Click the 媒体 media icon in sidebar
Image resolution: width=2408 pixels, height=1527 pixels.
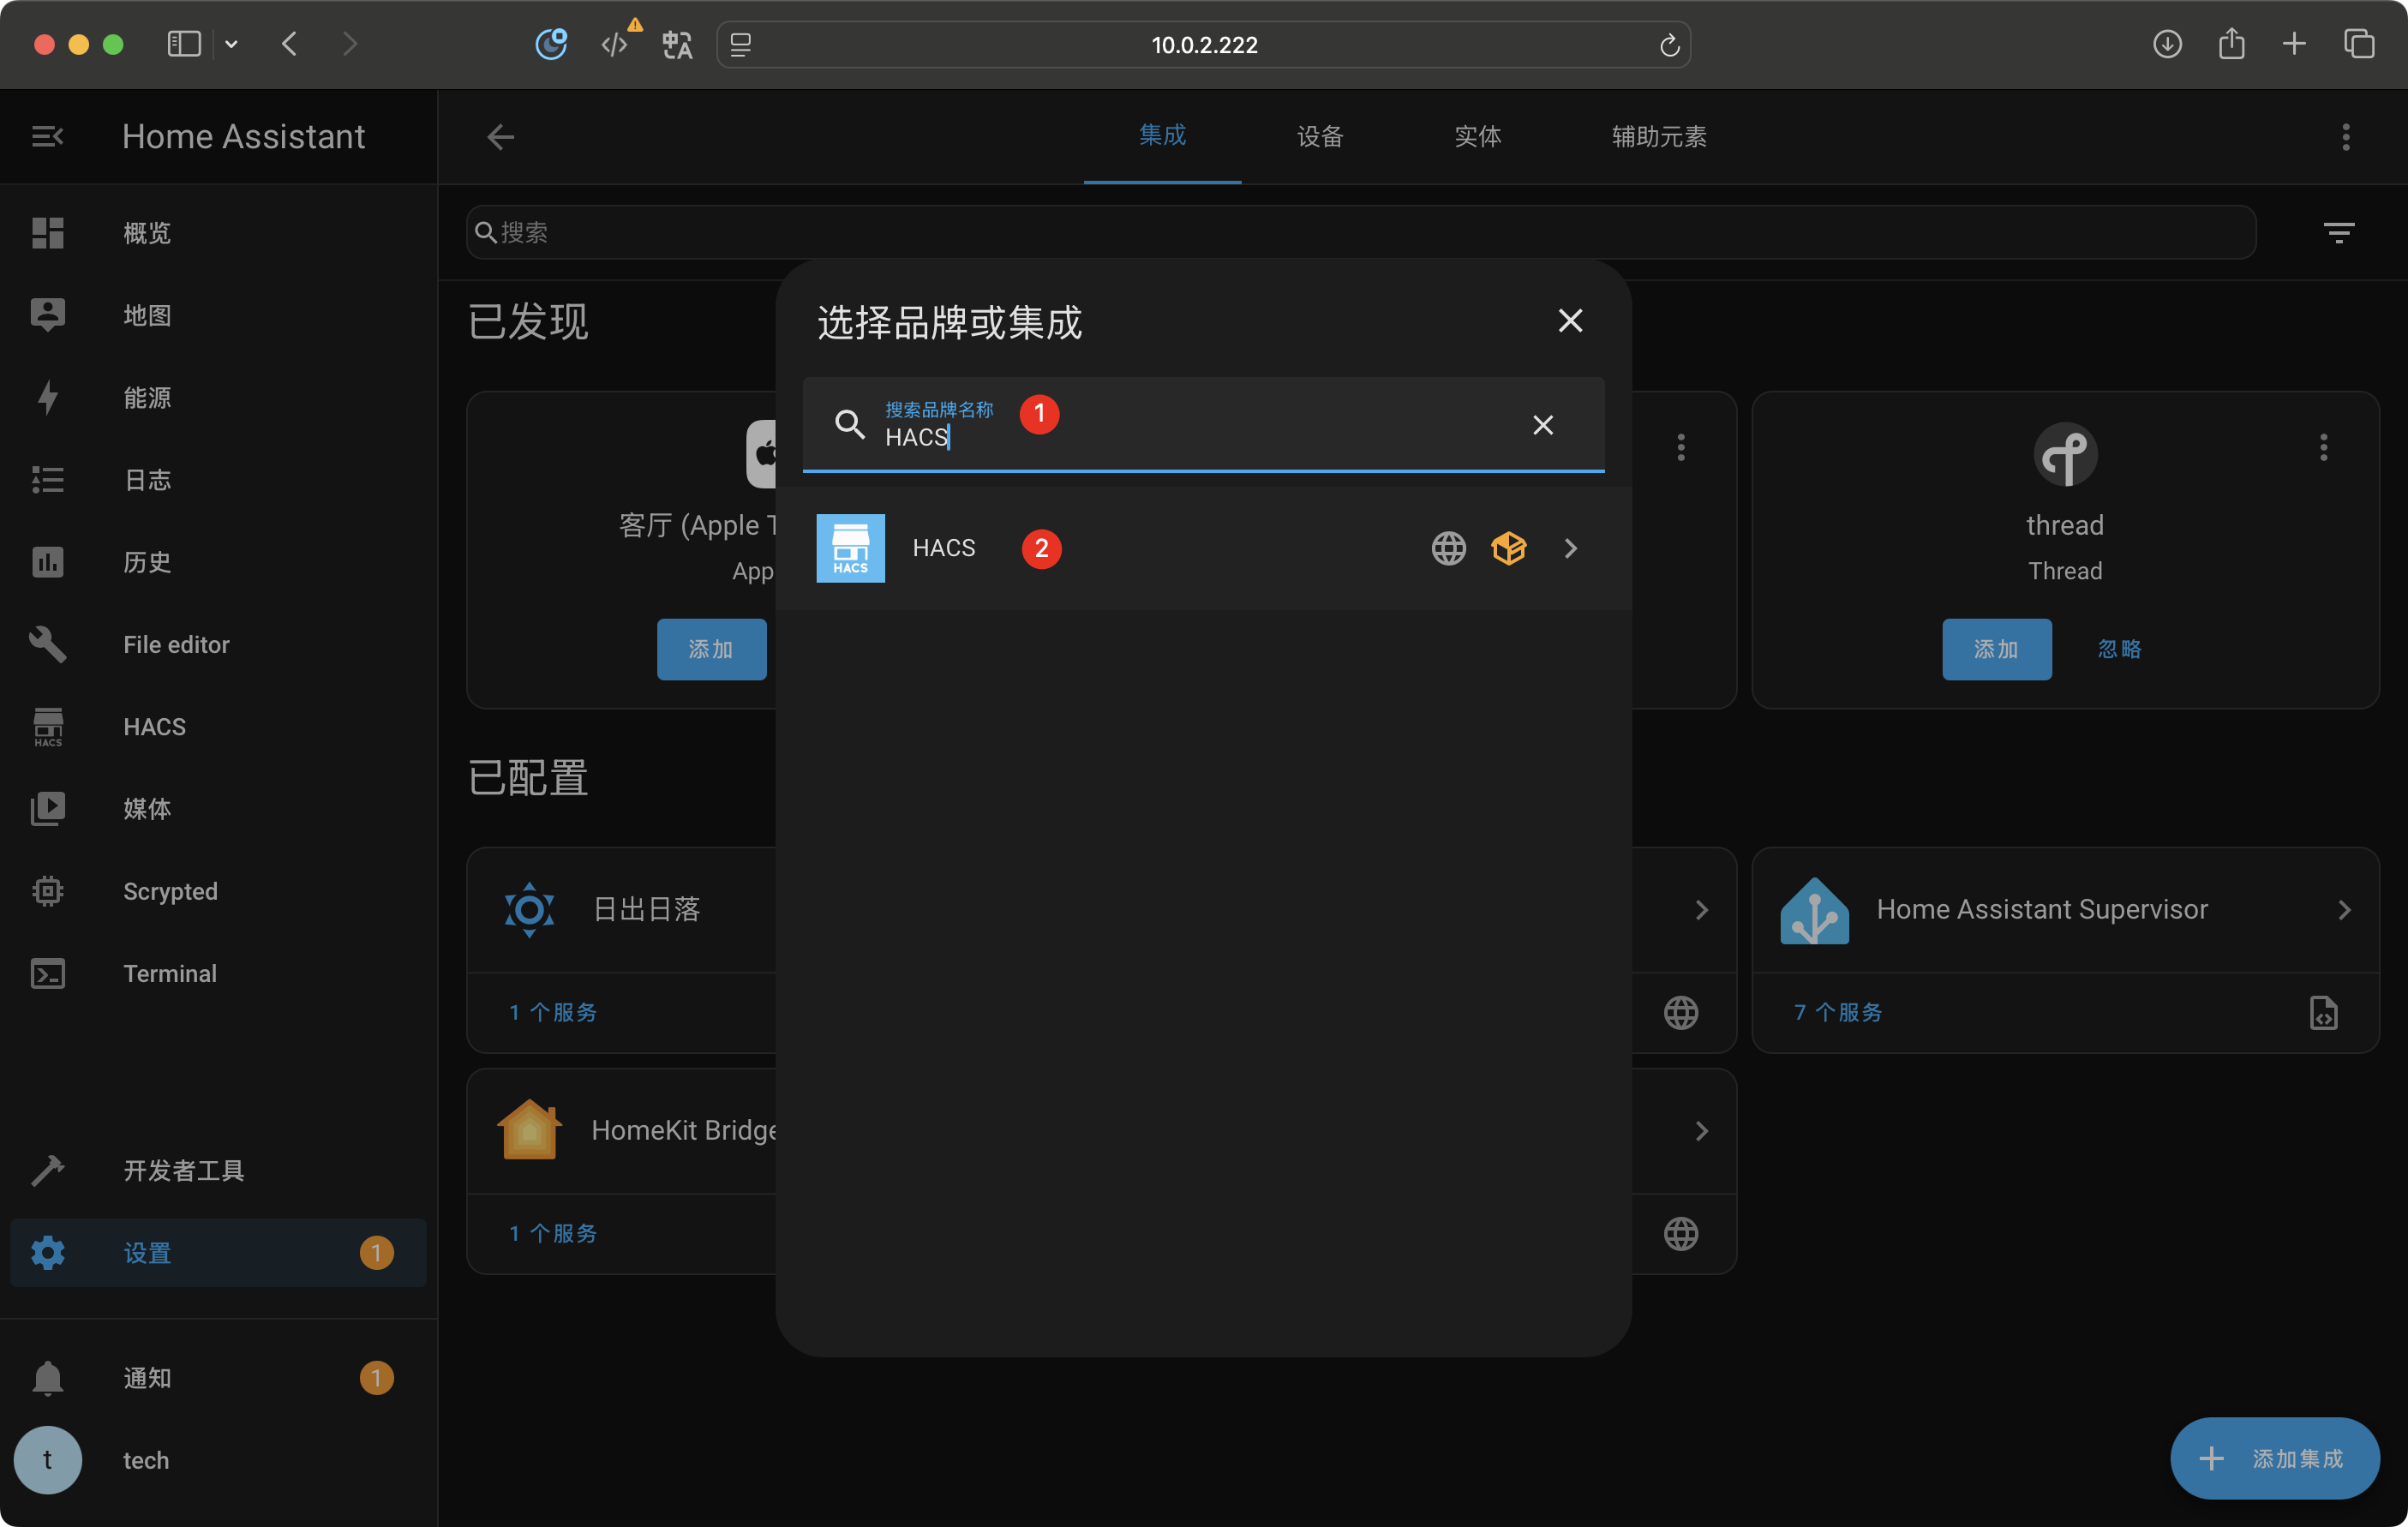click(47, 809)
